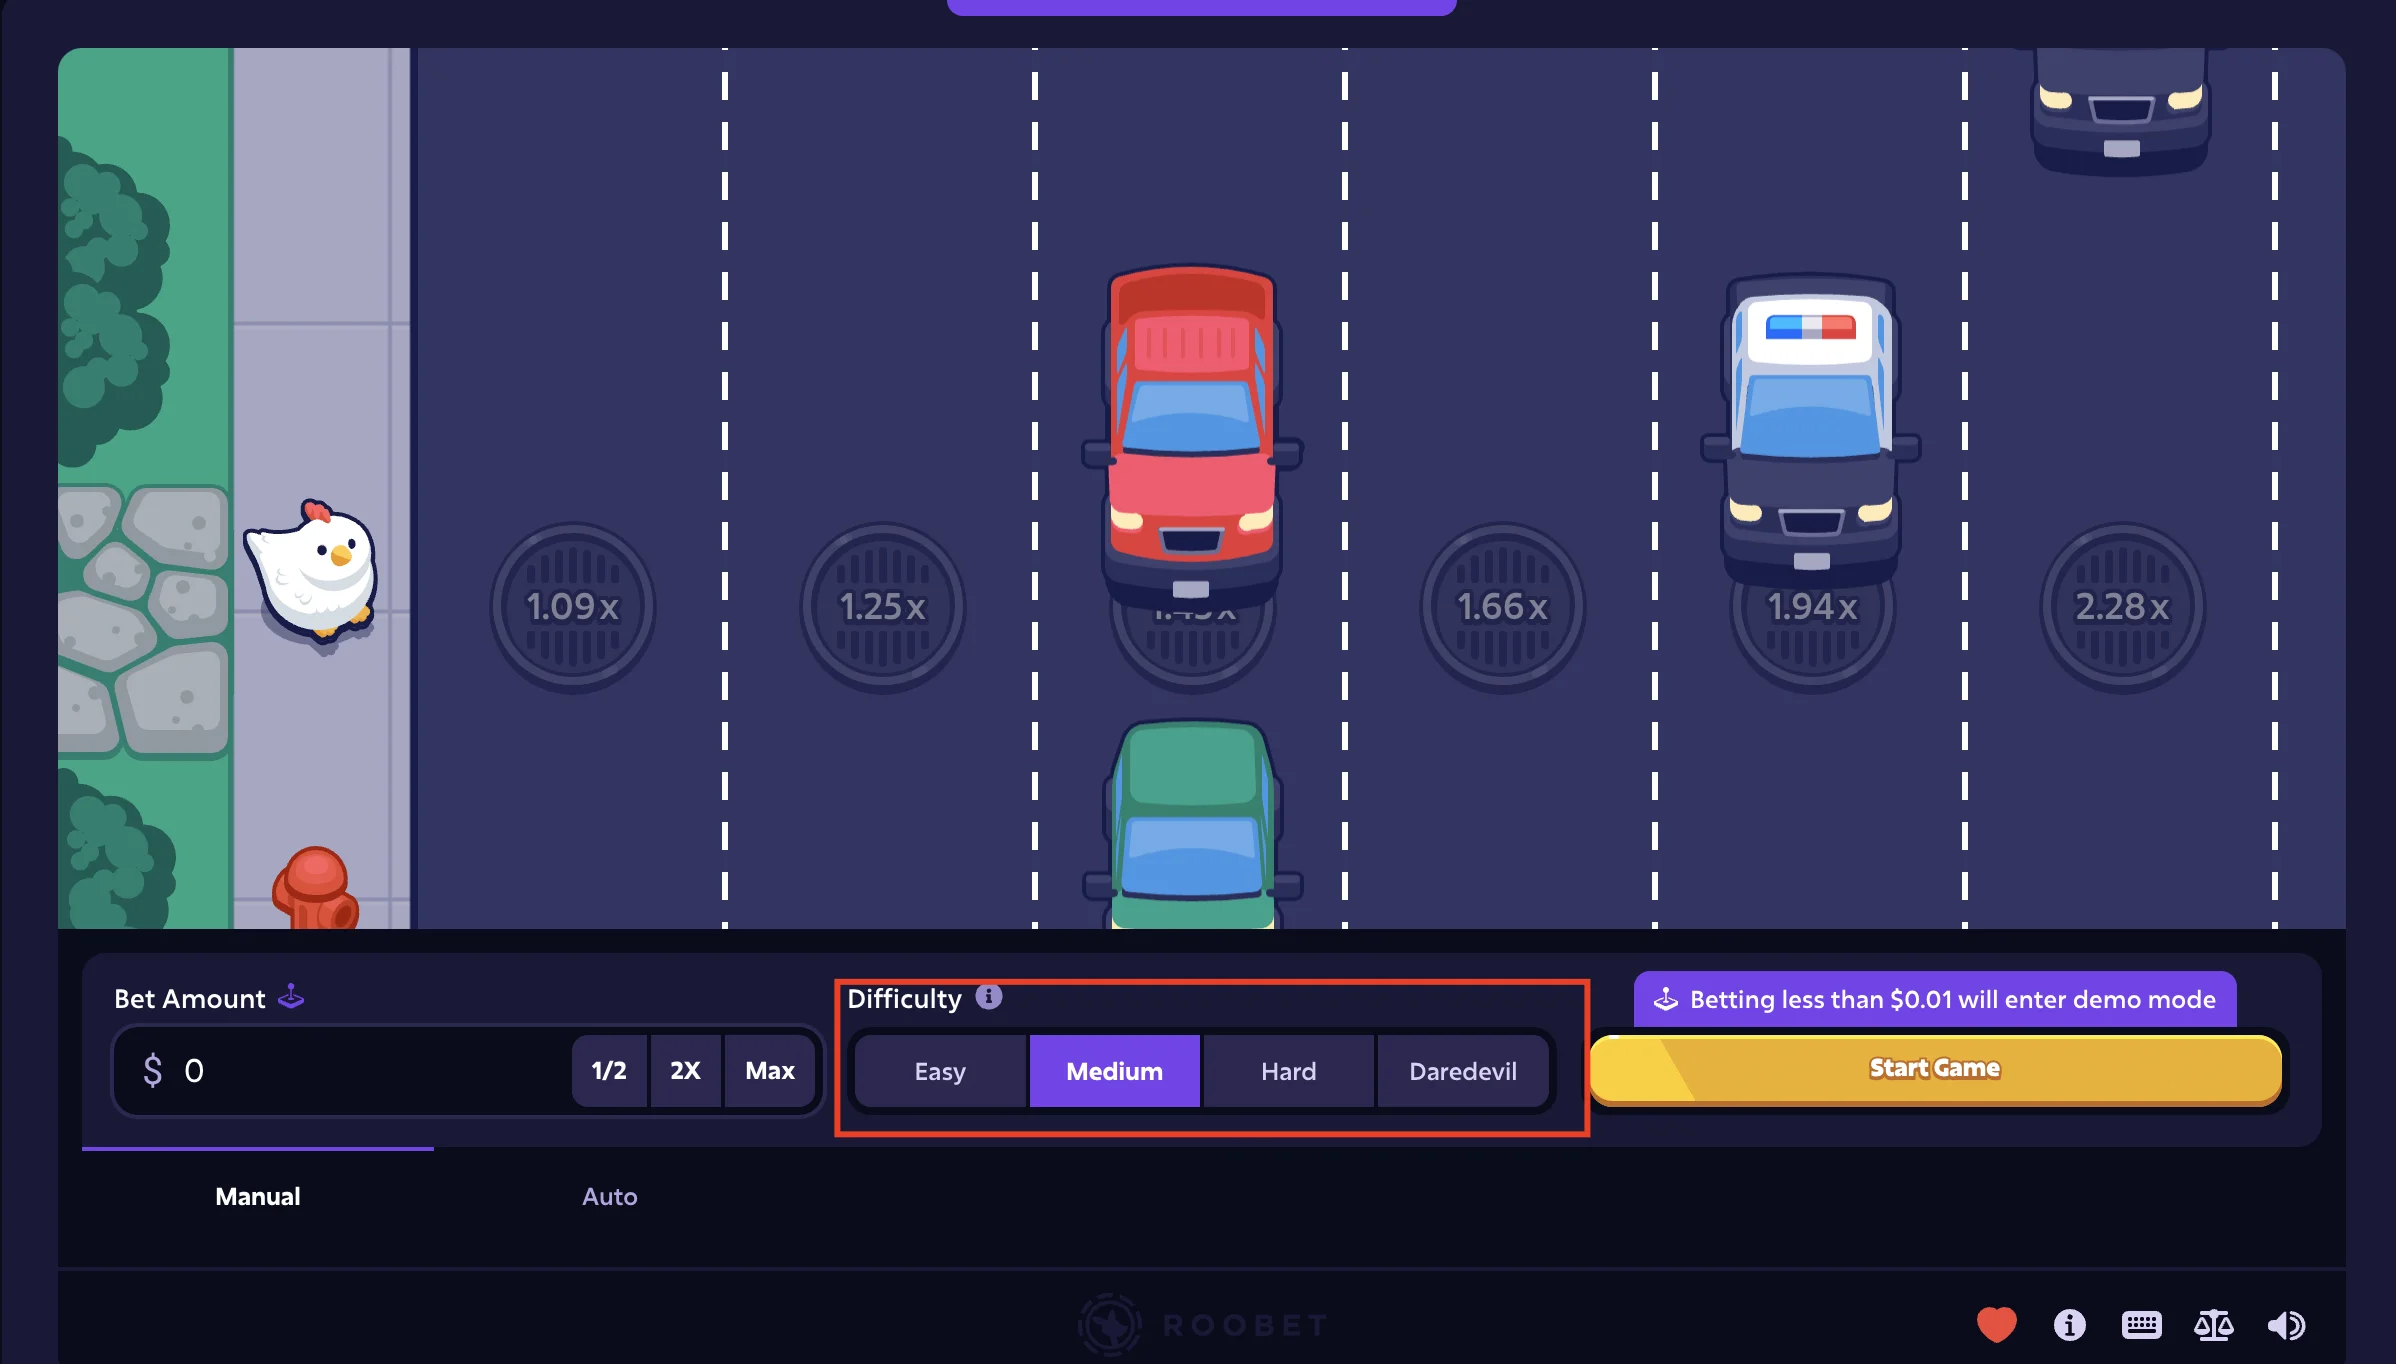Image resolution: width=2396 pixels, height=1364 pixels.
Task: Select Daredevil difficulty
Action: tap(1462, 1071)
